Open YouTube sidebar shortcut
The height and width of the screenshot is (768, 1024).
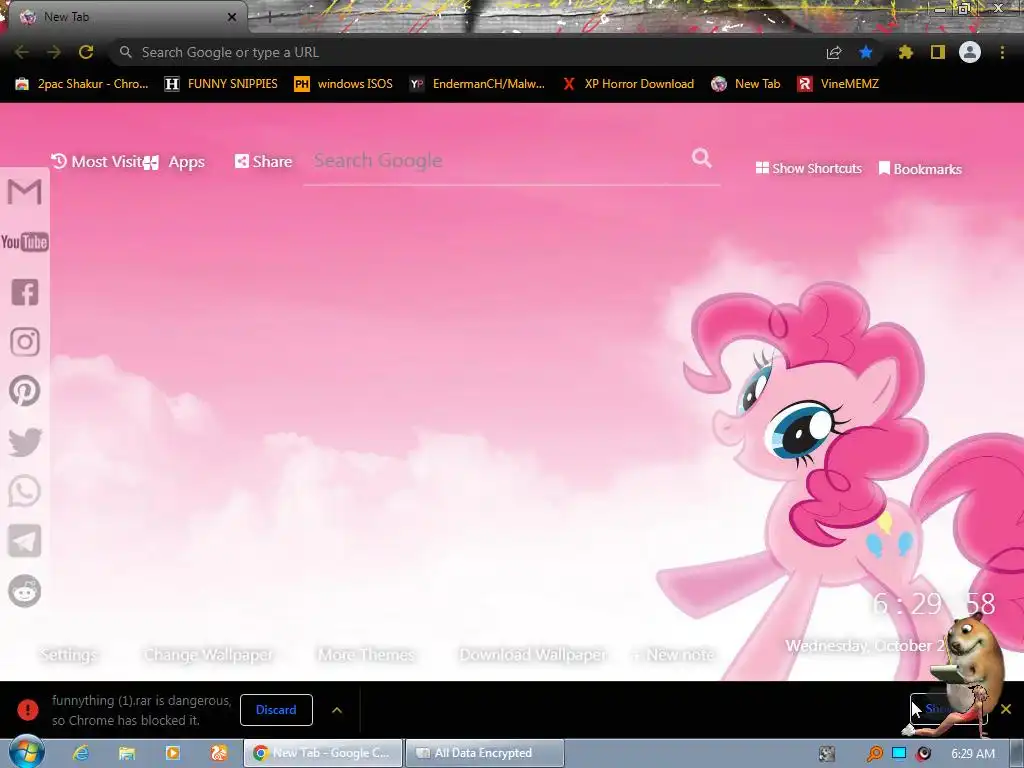click(25, 242)
